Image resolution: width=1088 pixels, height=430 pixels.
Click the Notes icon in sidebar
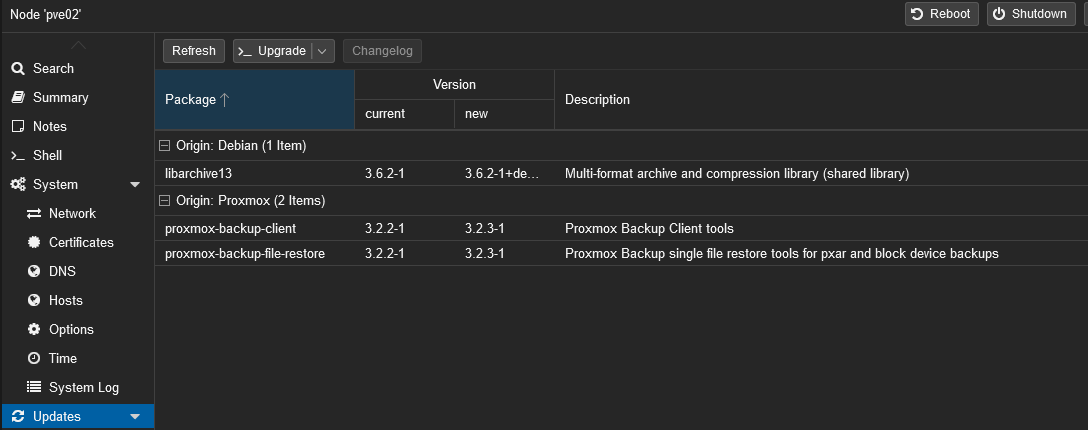click(17, 127)
